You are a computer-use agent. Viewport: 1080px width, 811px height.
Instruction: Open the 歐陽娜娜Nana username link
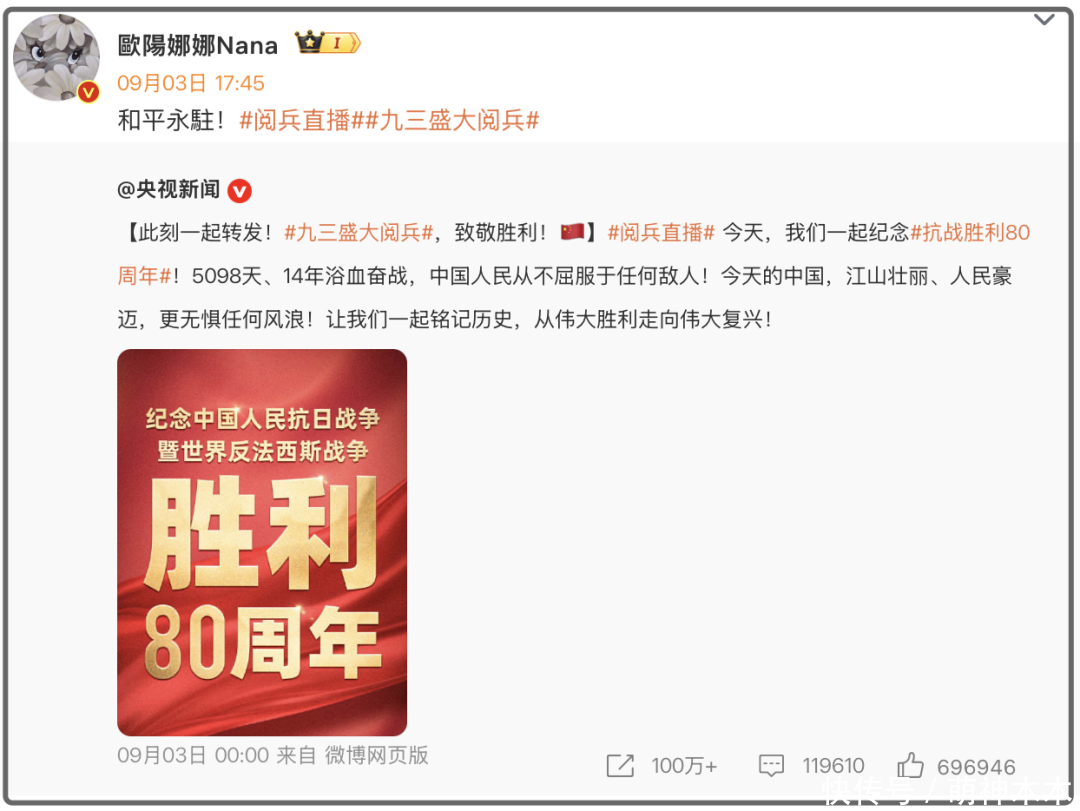click(198, 45)
